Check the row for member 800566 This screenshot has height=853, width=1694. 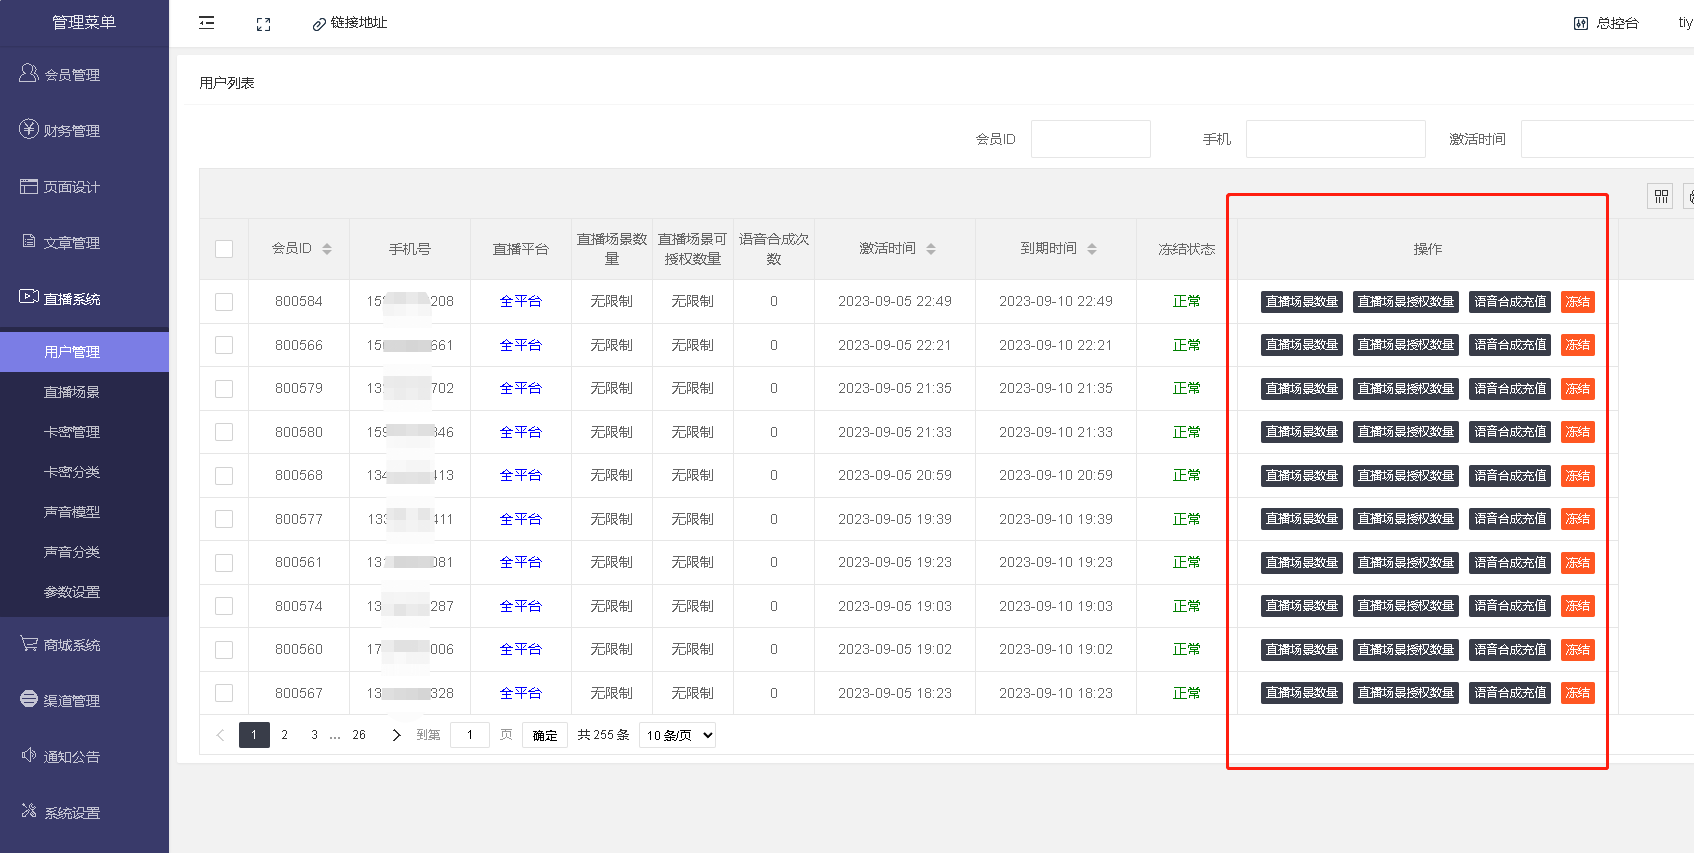[224, 345]
